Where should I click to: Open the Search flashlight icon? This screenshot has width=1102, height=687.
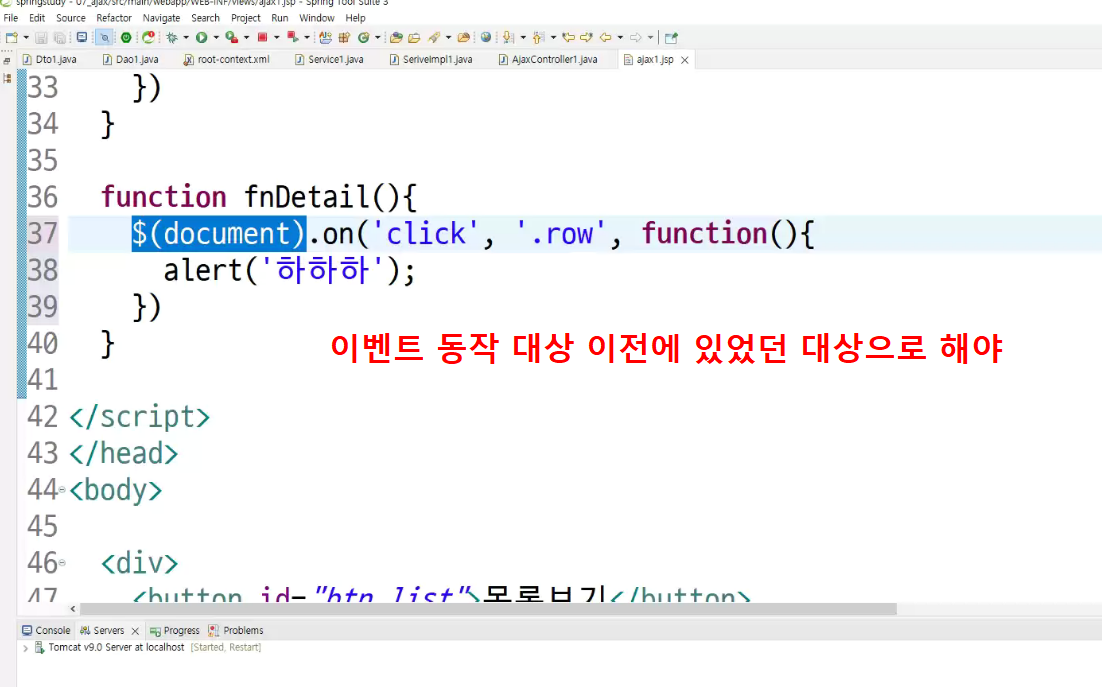tap(434, 37)
